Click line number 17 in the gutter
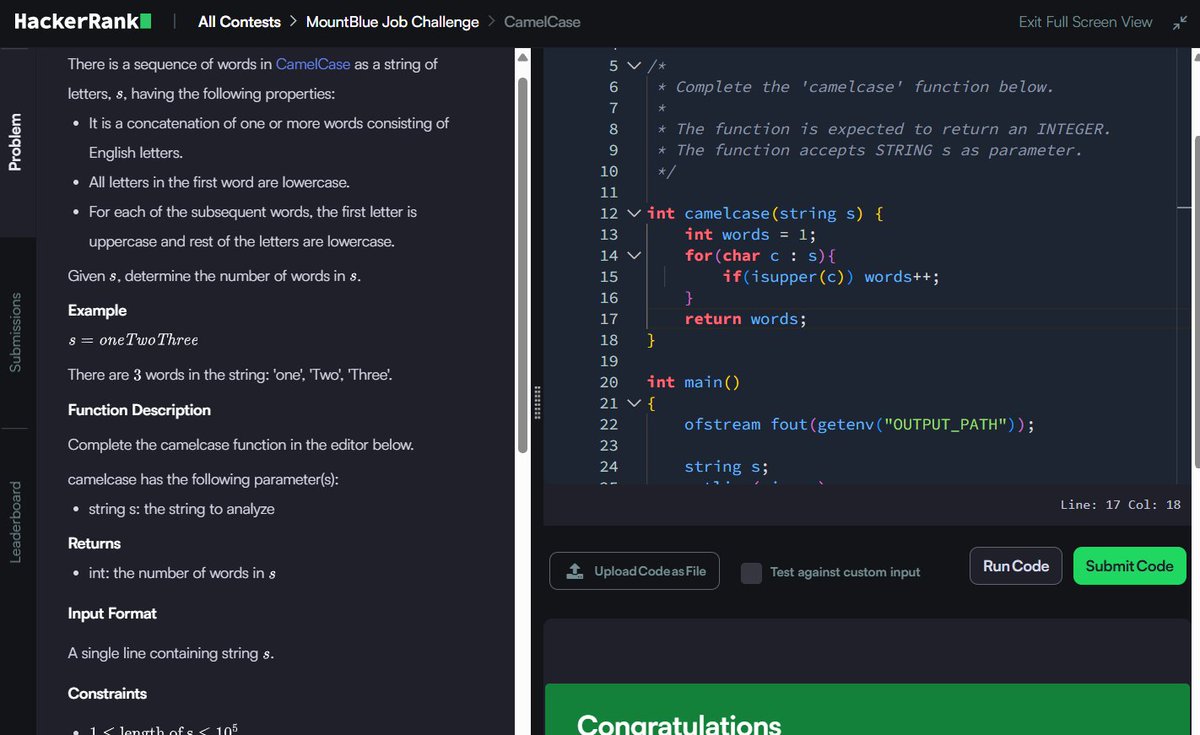This screenshot has width=1200, height=735. (609, 319)
